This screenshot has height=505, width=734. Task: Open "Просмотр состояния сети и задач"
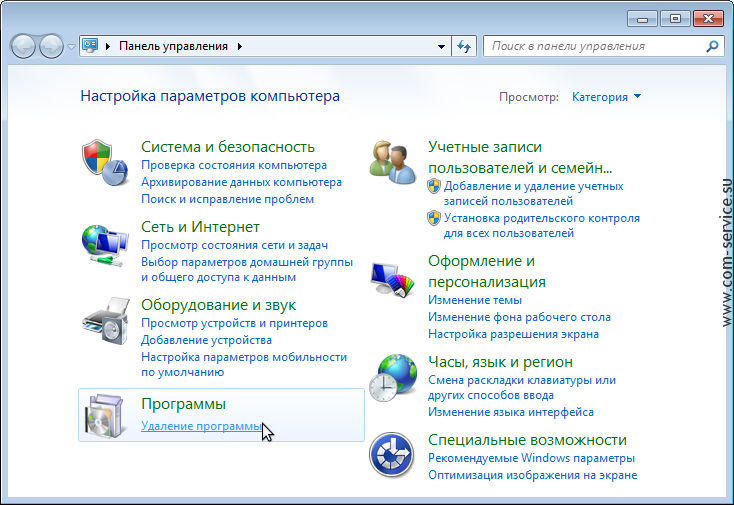coord(235,245)
